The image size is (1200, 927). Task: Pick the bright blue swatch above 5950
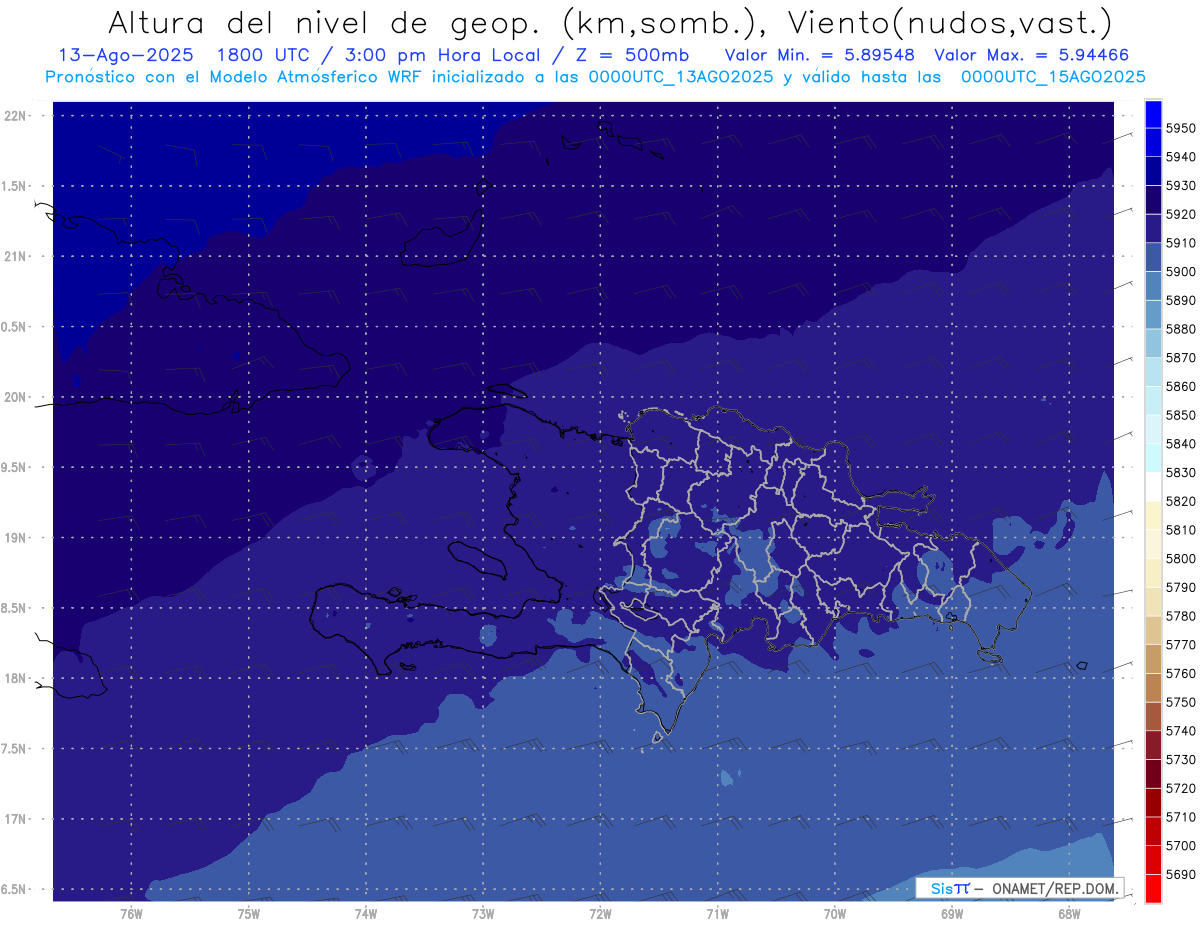pos(1153,114)
